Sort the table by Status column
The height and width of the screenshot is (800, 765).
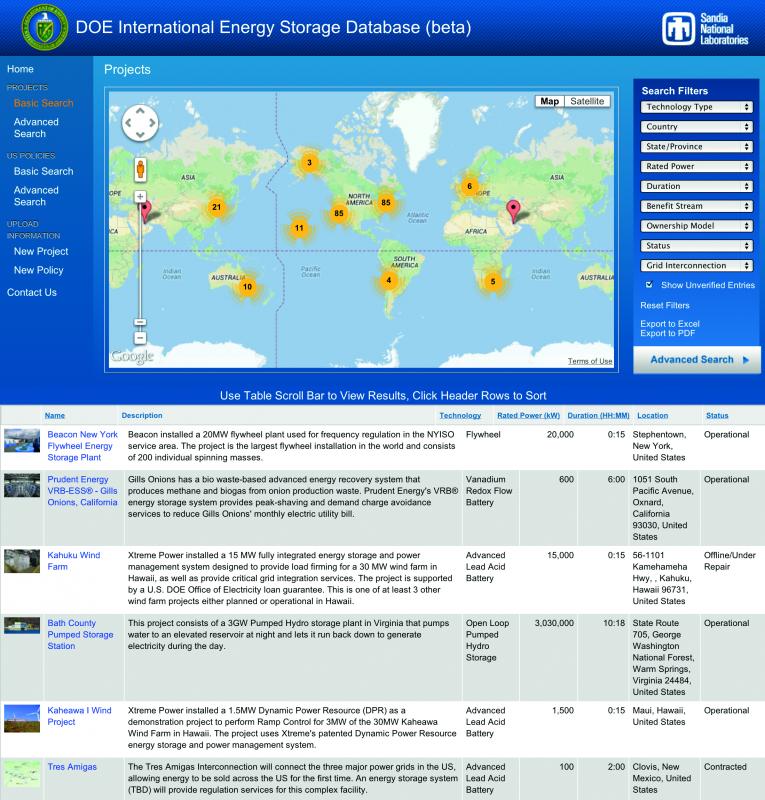717,416
